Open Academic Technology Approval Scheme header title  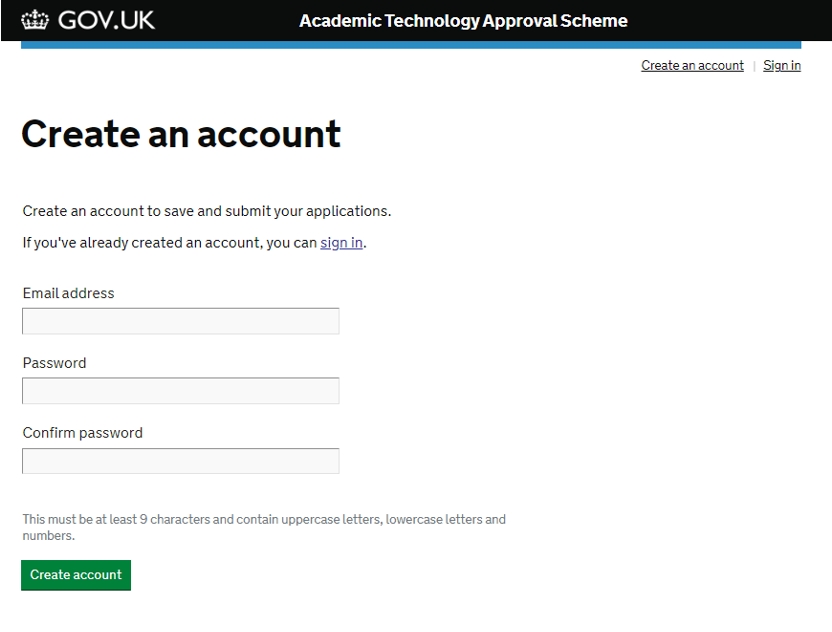pos(463,21)
